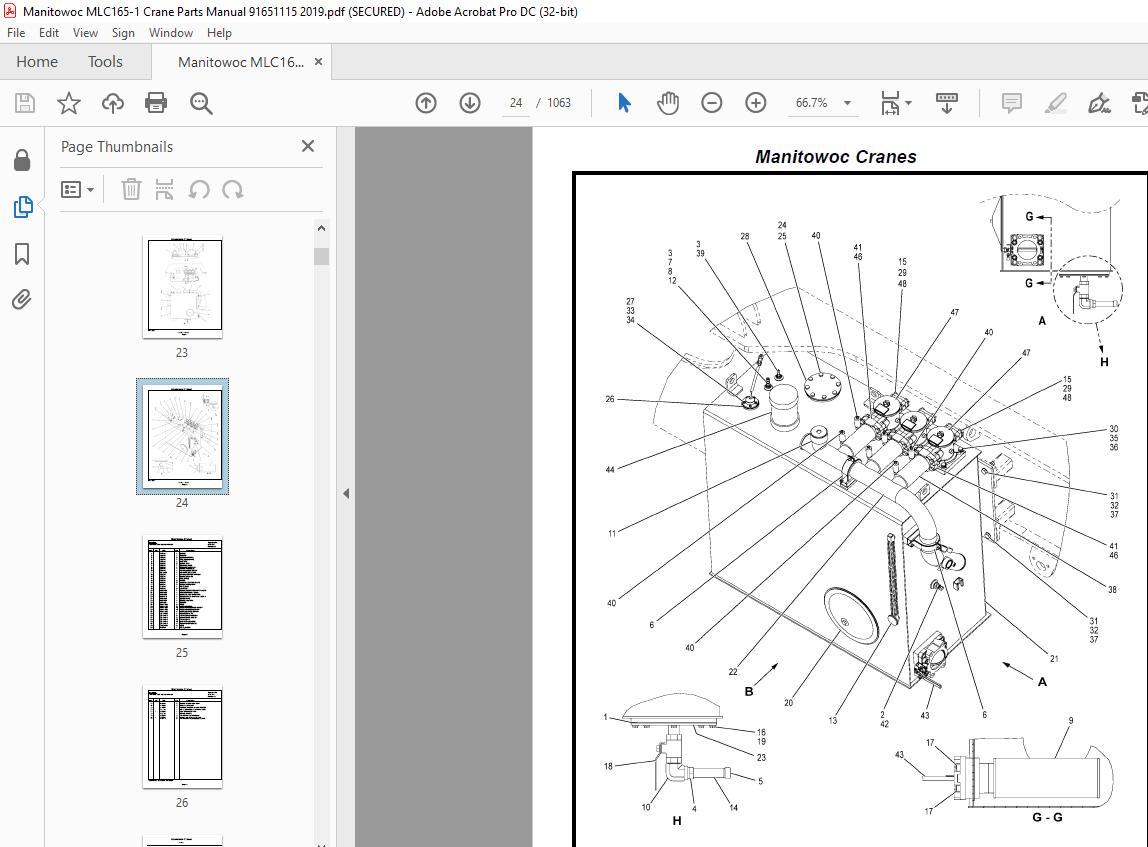This screenshot has height=847, width=1148.
Task: Click the cloud upload icon
Action: (113, 103)
